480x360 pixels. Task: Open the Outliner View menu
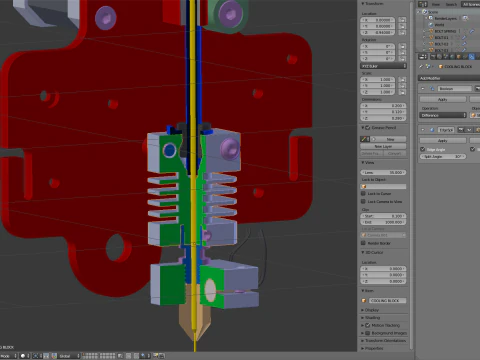pyautogui.click(x=436, y=4)
